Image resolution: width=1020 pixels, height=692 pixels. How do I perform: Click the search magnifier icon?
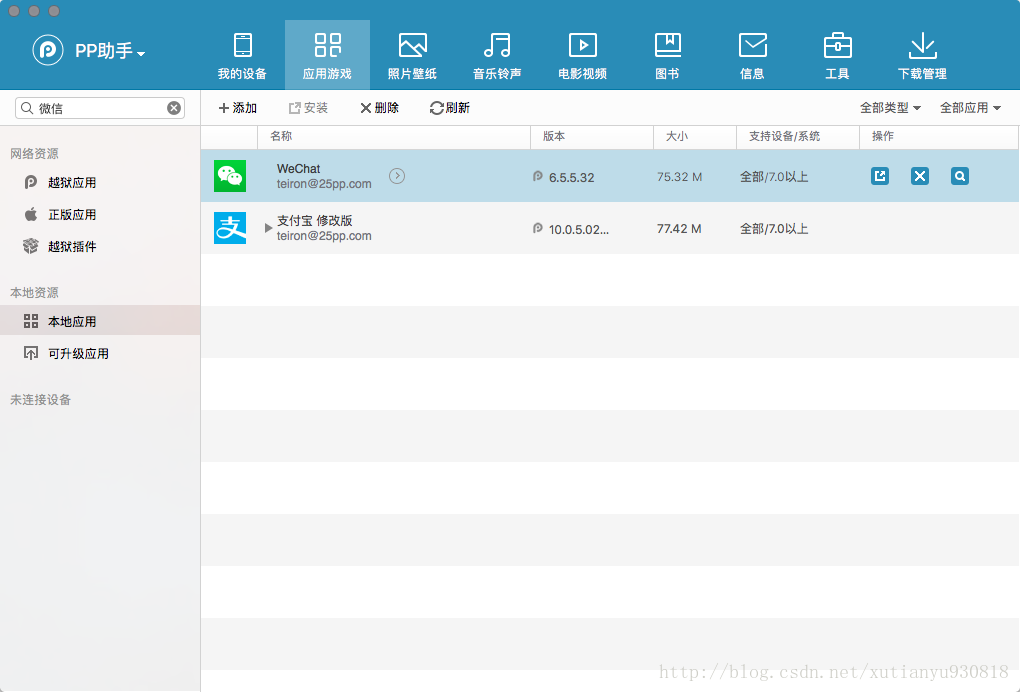pos(27,108)
